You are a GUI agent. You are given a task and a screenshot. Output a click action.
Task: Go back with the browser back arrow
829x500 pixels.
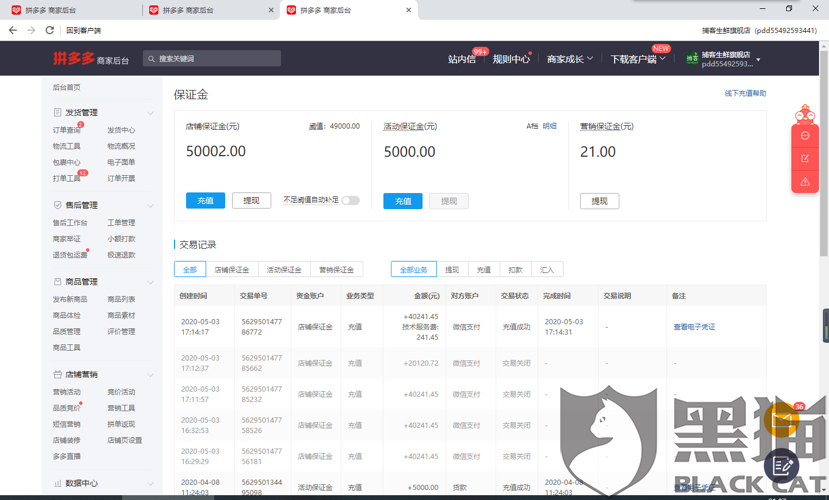pos(13,30)
